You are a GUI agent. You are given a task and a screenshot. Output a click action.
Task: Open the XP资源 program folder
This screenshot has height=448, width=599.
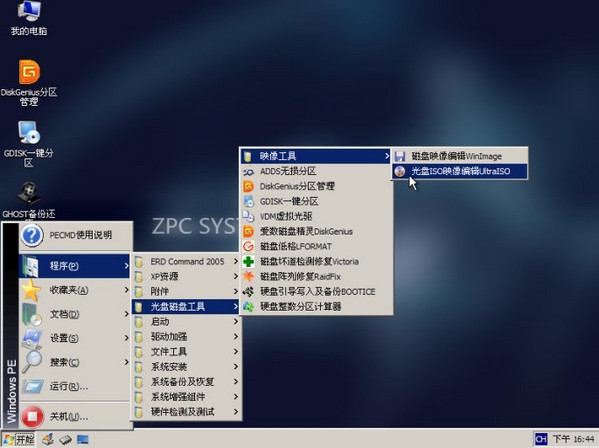[186, 277]
